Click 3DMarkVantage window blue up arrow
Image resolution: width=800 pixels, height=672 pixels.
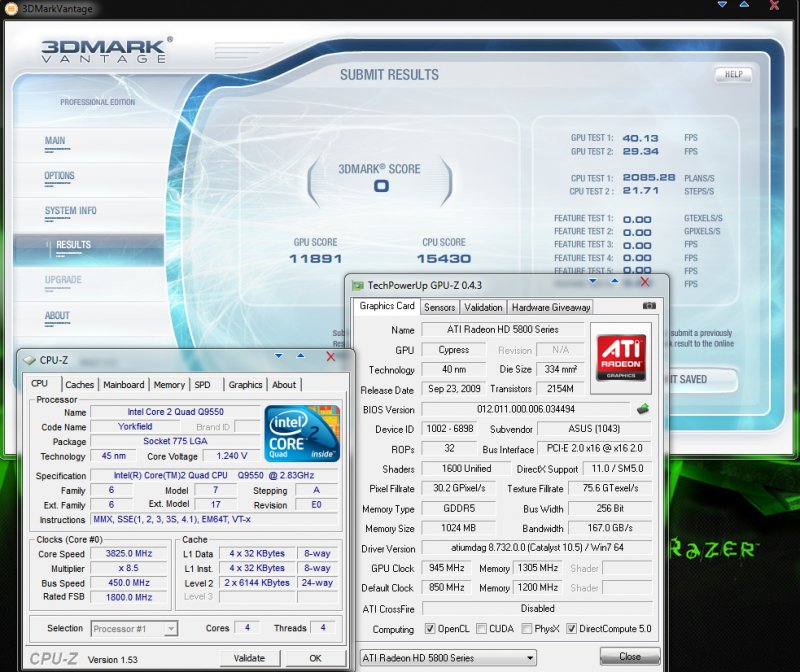(x=744, y=4)
